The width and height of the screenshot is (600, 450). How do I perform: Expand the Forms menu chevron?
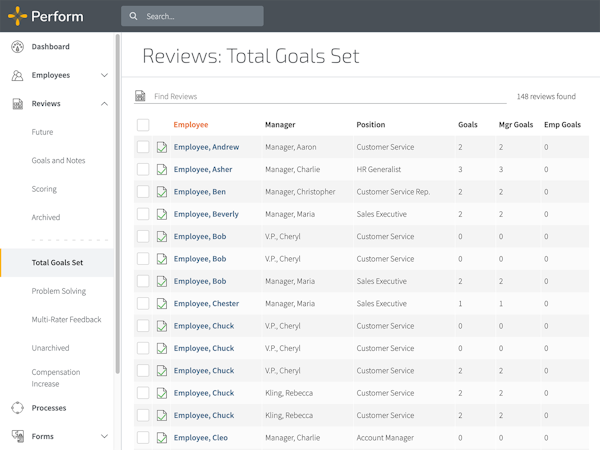(104, 436)
